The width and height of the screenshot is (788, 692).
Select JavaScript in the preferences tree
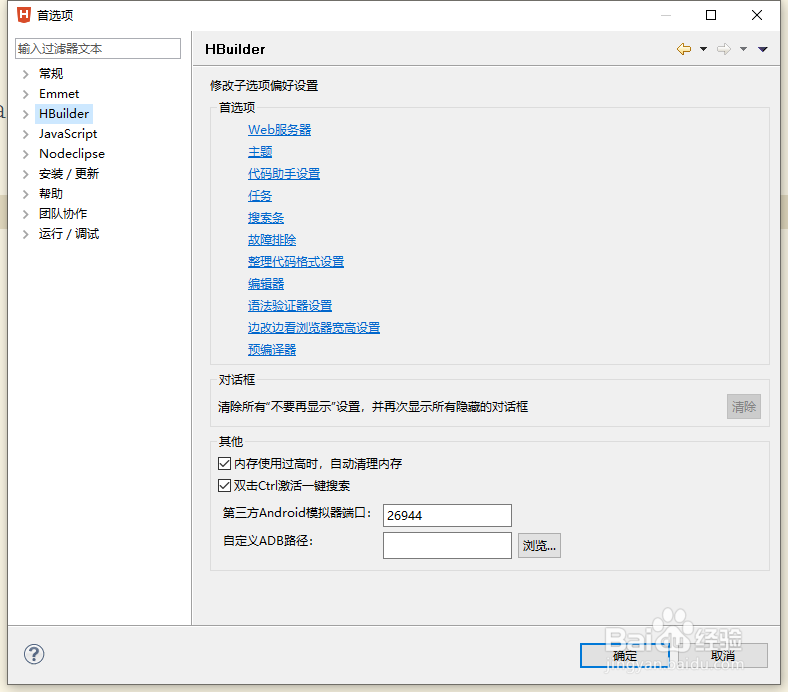68,134
